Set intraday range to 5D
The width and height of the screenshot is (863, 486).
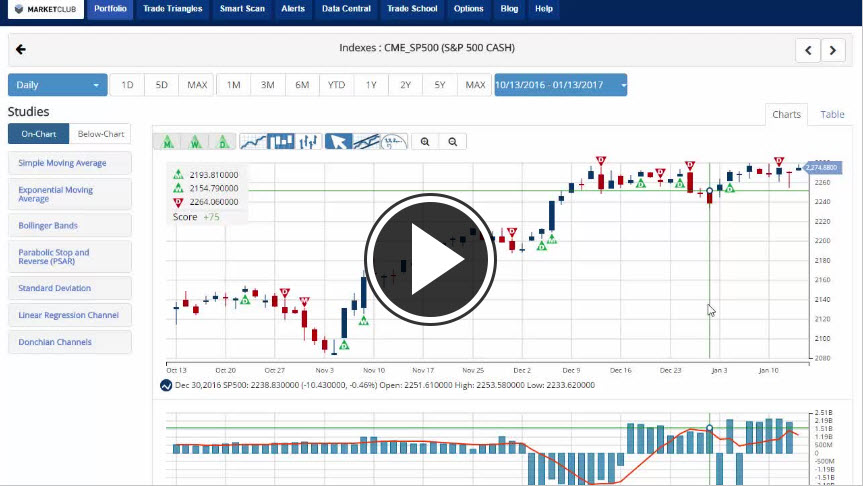point(161,85)
